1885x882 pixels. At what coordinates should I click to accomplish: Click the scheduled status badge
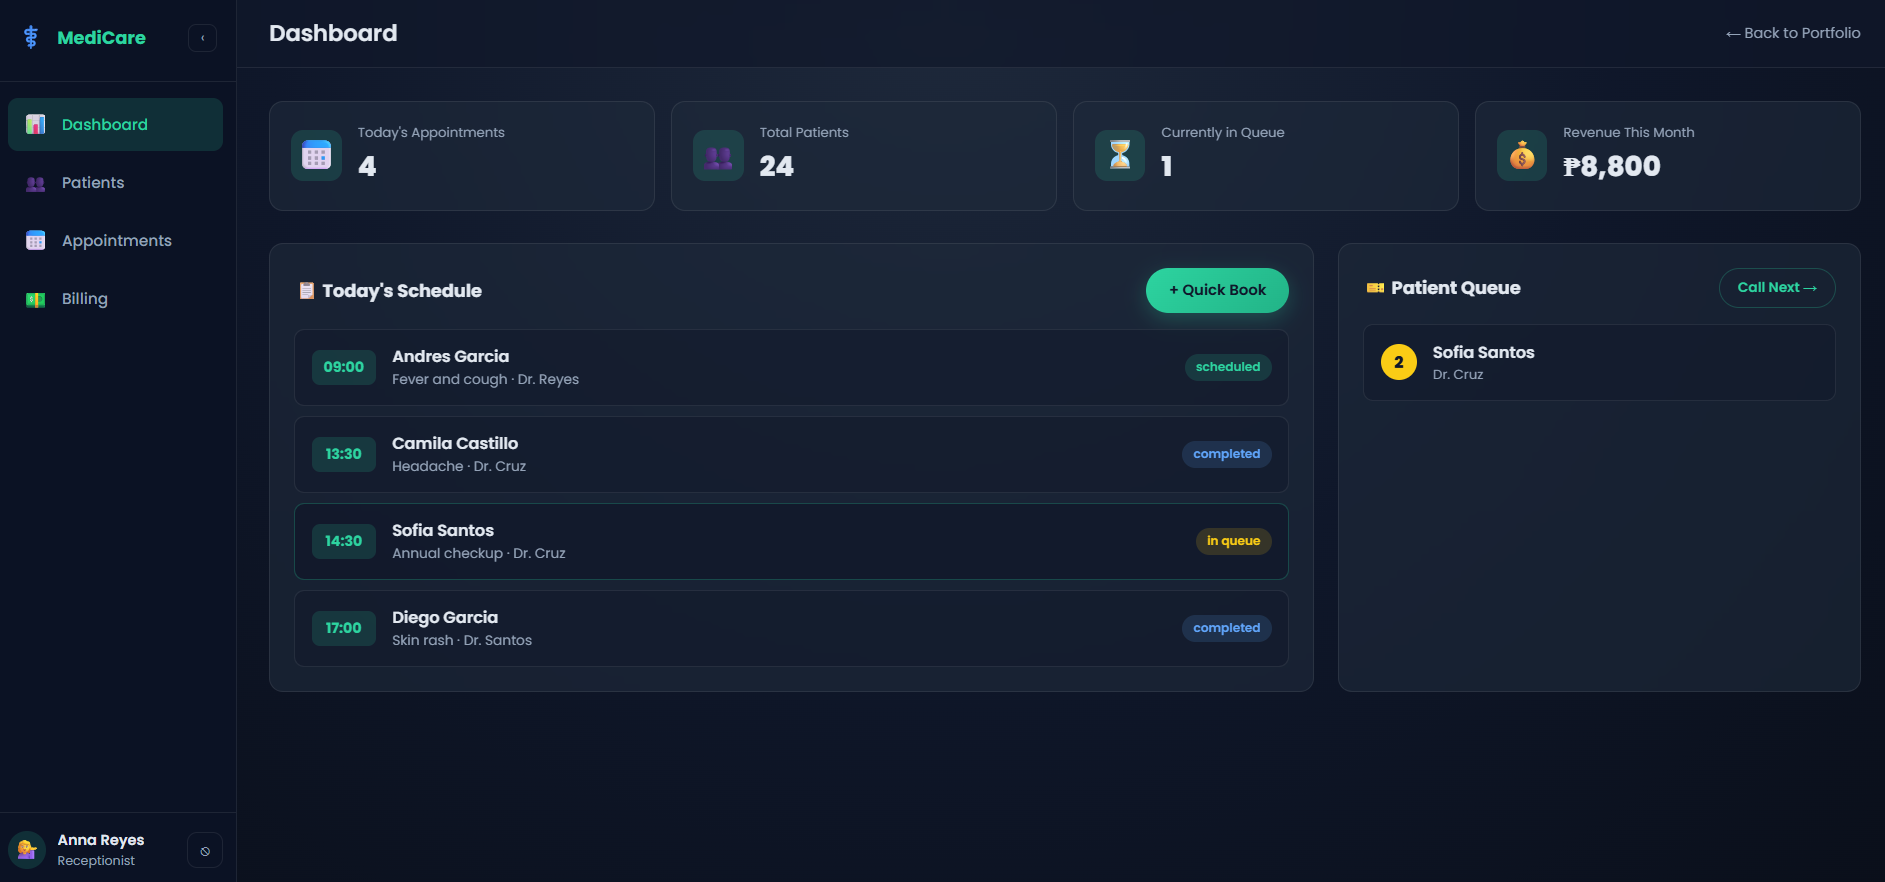1228,367
